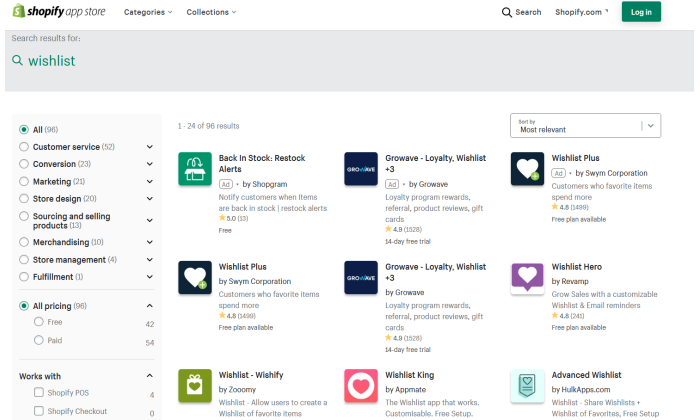The height and width of the screenshot is (420, 700).
Task: Open Back In Stock Restock Alerts app icon
Action: point(195,169)
